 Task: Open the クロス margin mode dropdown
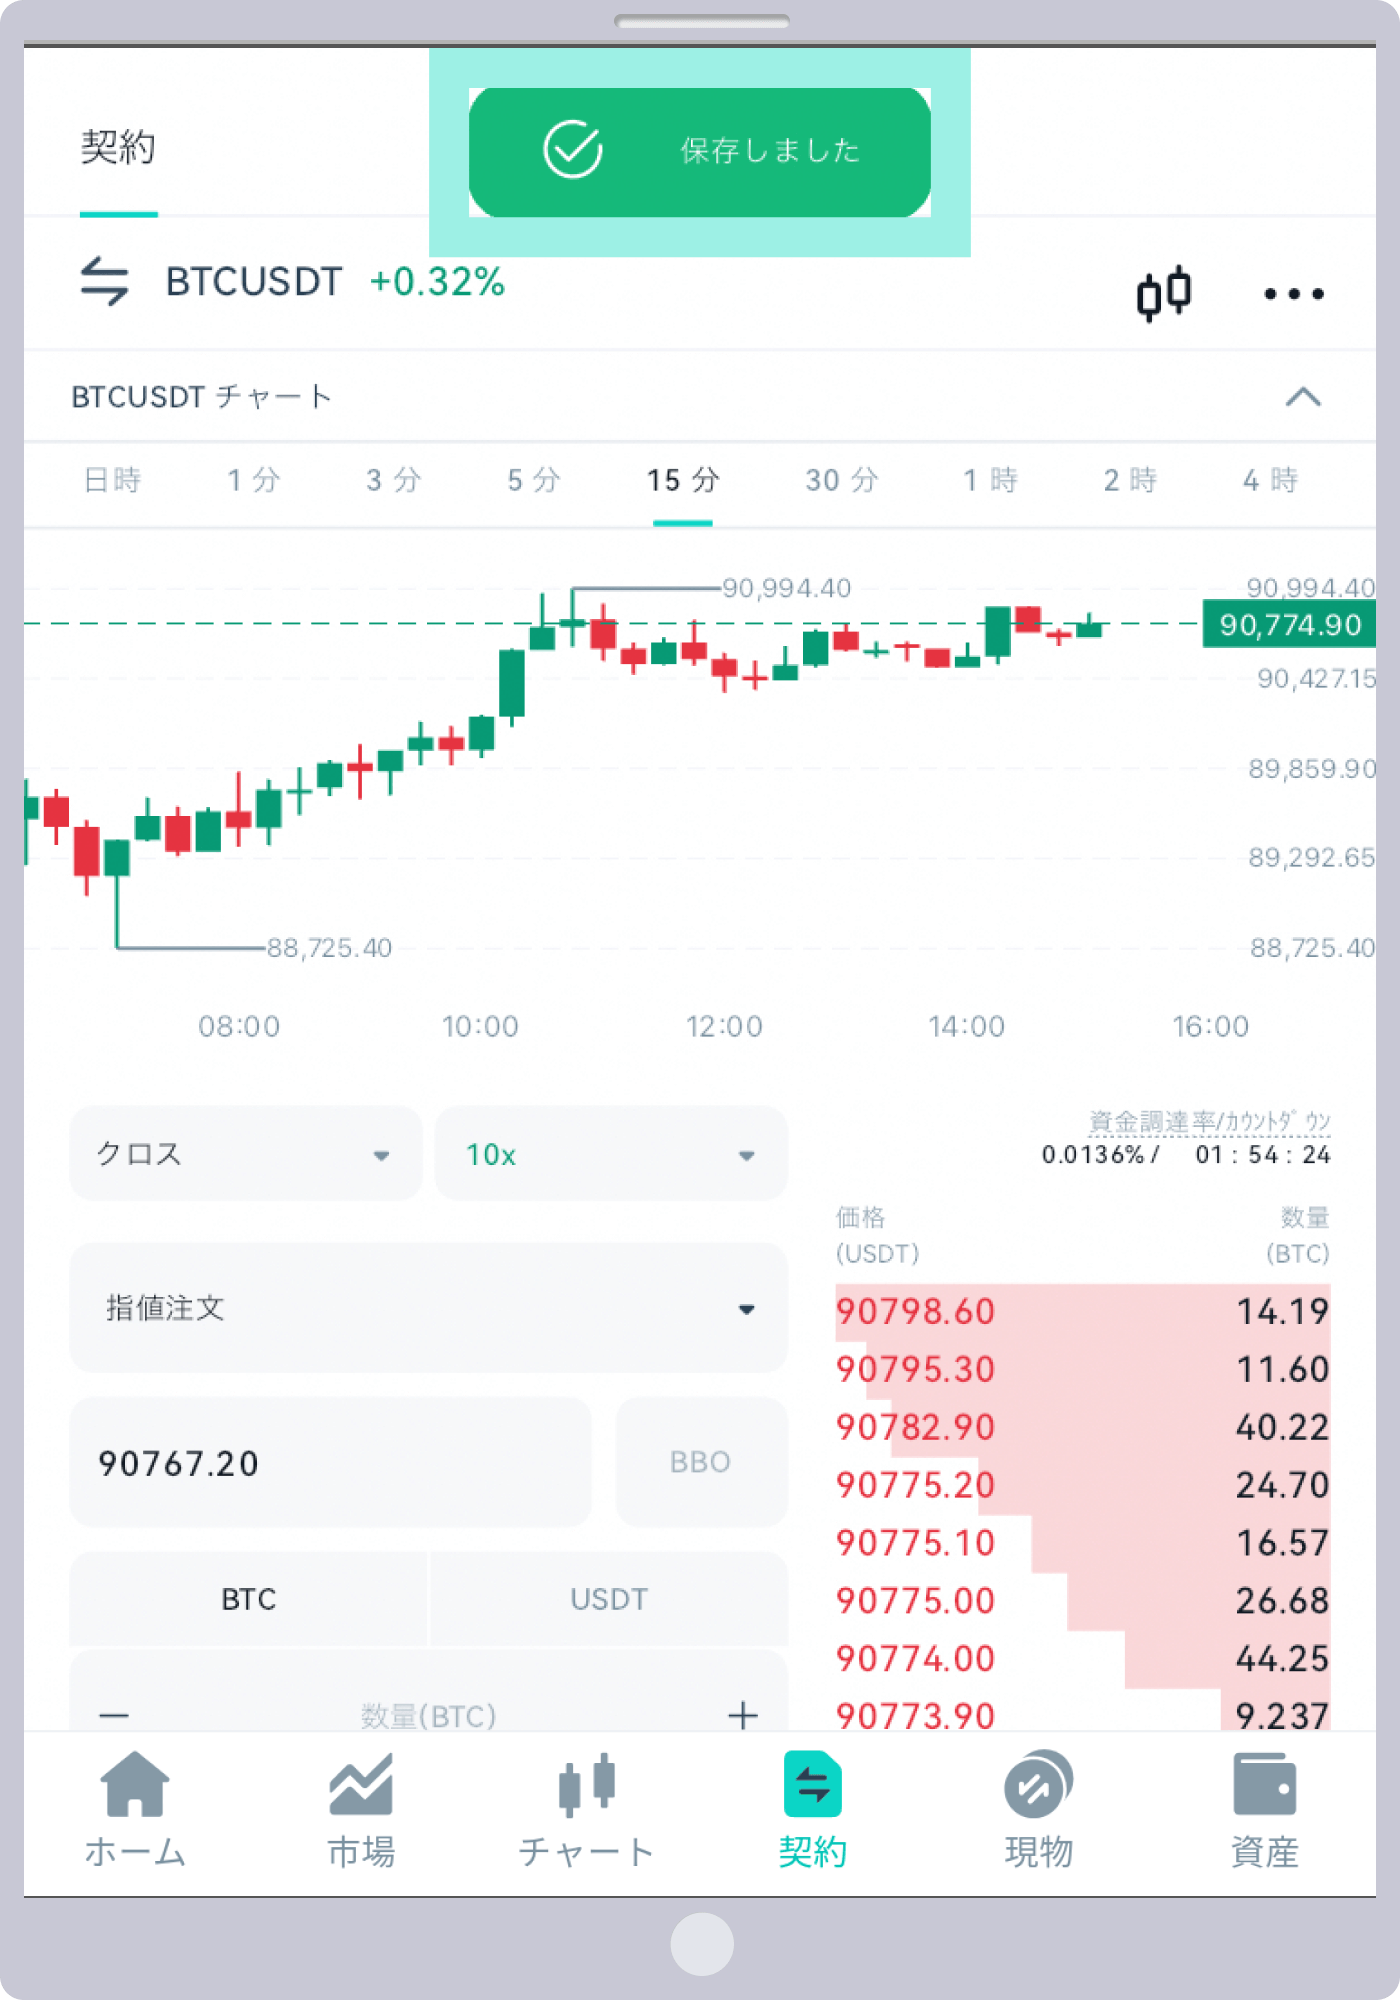[246, 1154]
